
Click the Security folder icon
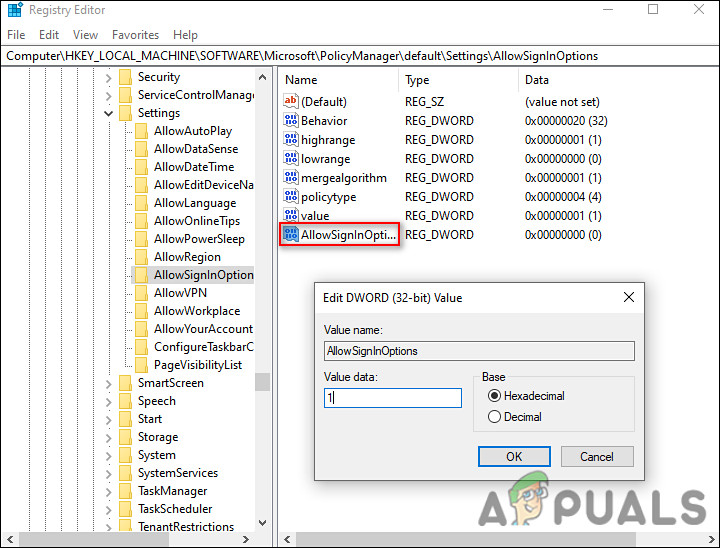tap(125, 77)
